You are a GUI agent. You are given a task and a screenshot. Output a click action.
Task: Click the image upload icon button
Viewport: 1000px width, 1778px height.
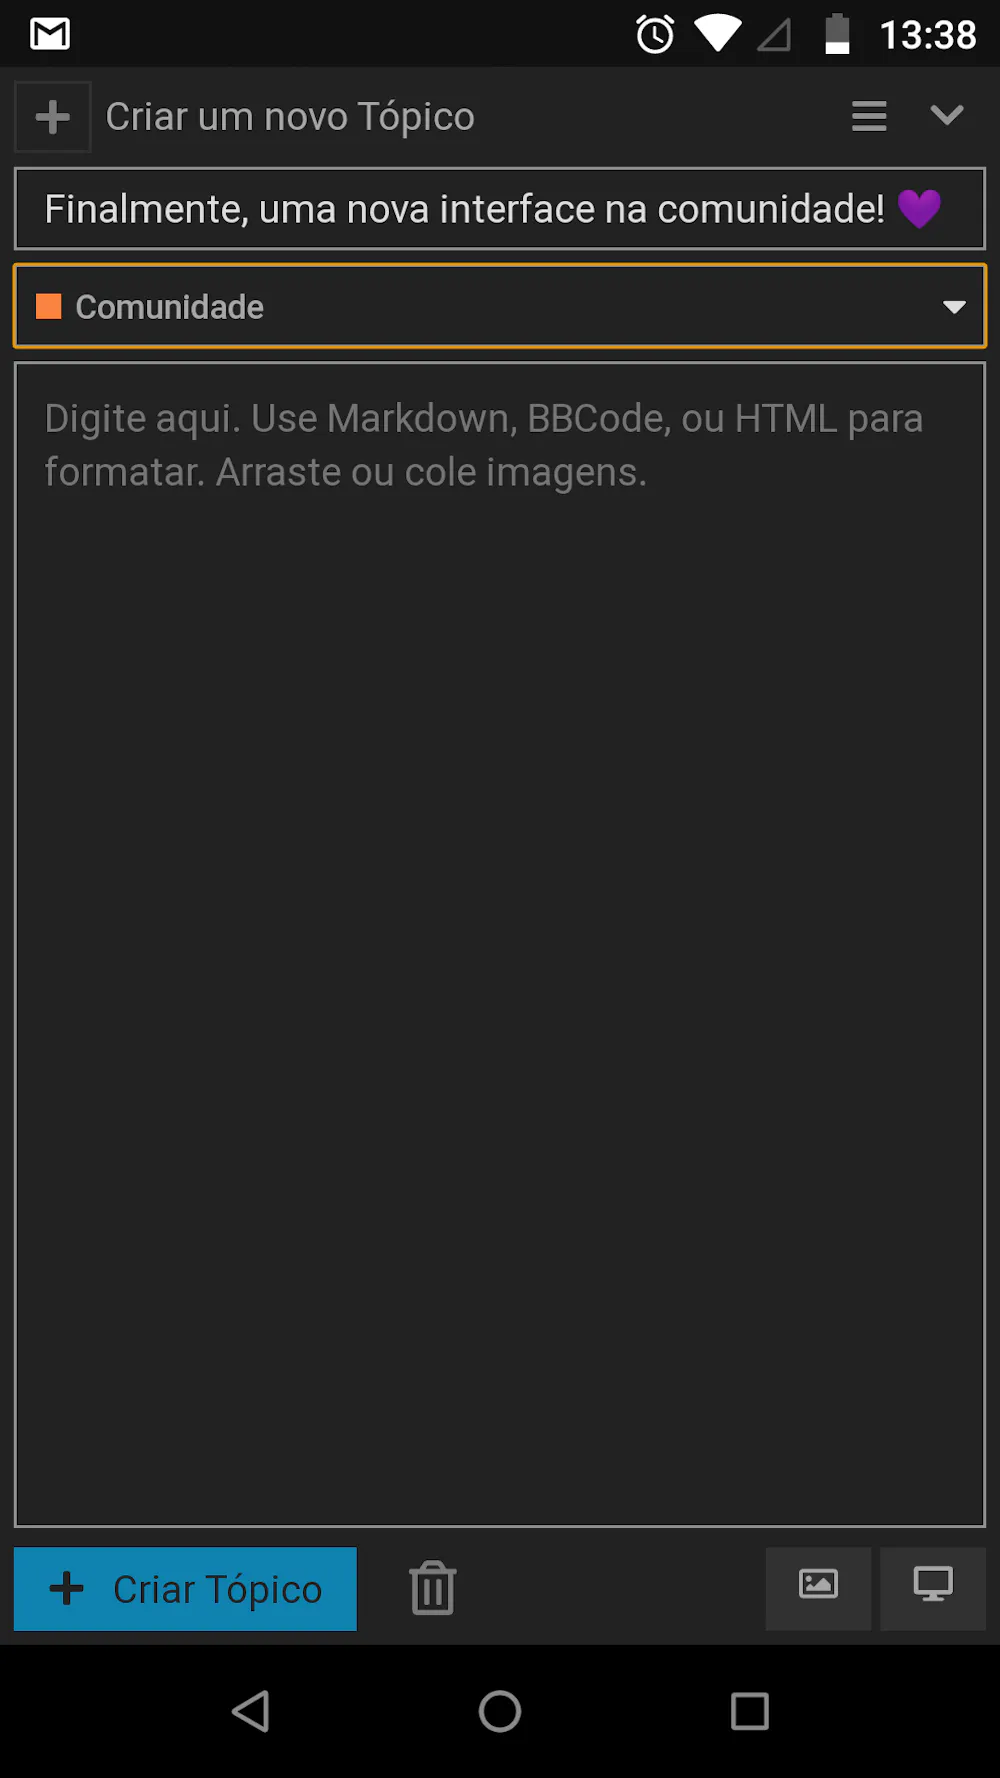pyautogui.click(x=818, y=1588)
